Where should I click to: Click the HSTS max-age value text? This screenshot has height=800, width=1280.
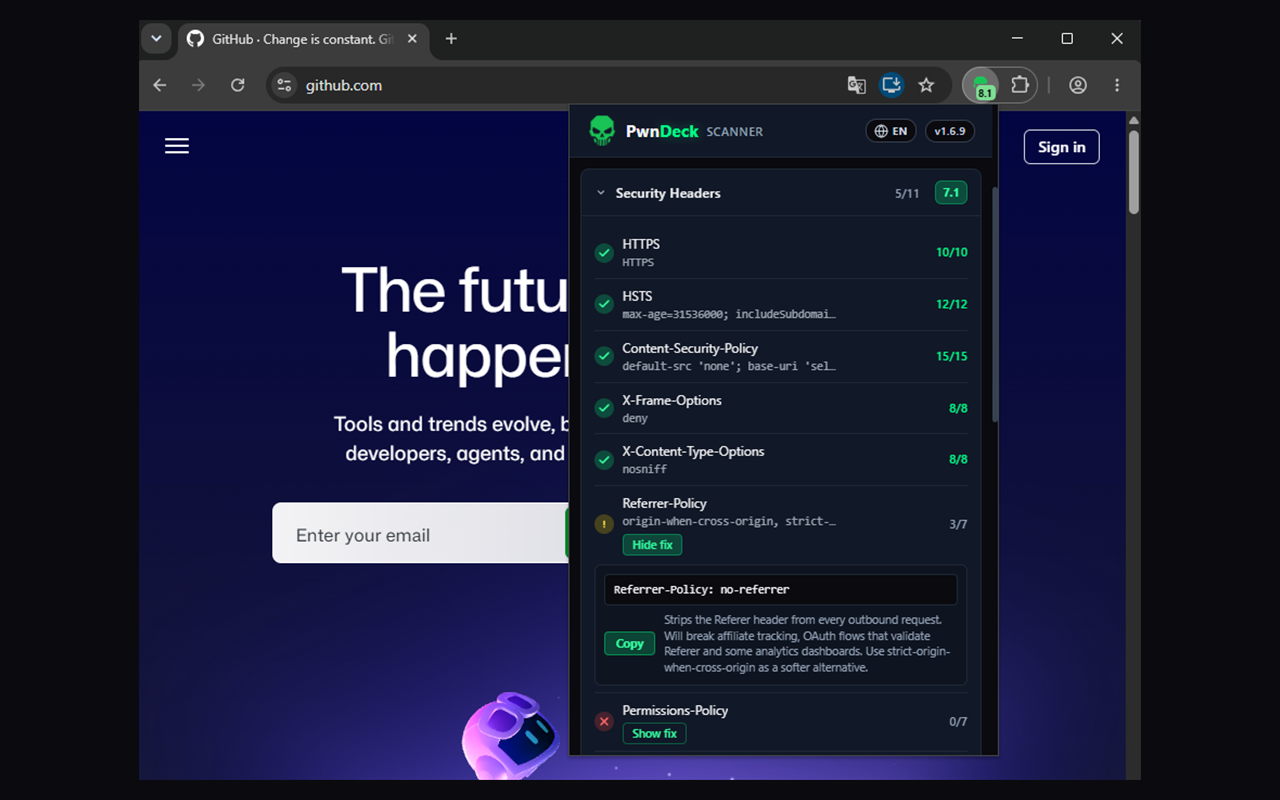729,314
